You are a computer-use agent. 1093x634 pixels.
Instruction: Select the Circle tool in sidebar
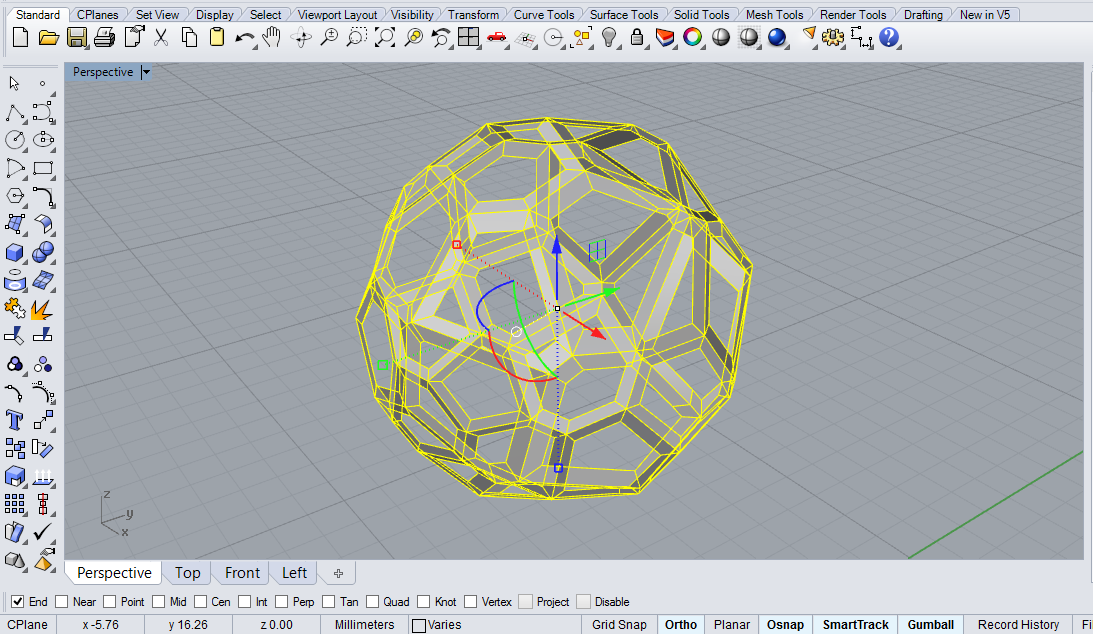tap(15, 140)
